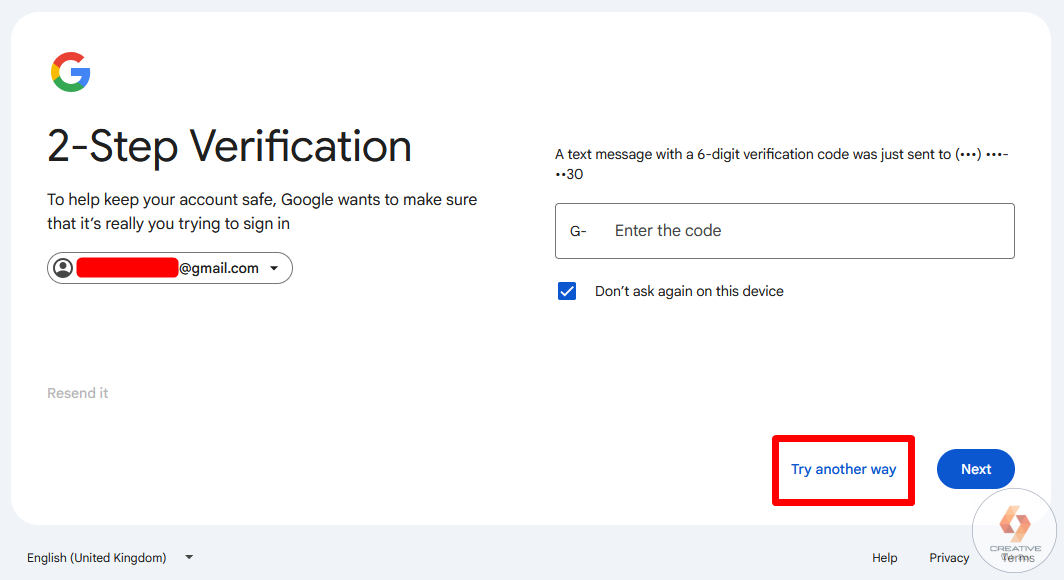The image size is (1064, 580).
Task: Click the "To help keep your account safe" text
Action: coord(262,212)
